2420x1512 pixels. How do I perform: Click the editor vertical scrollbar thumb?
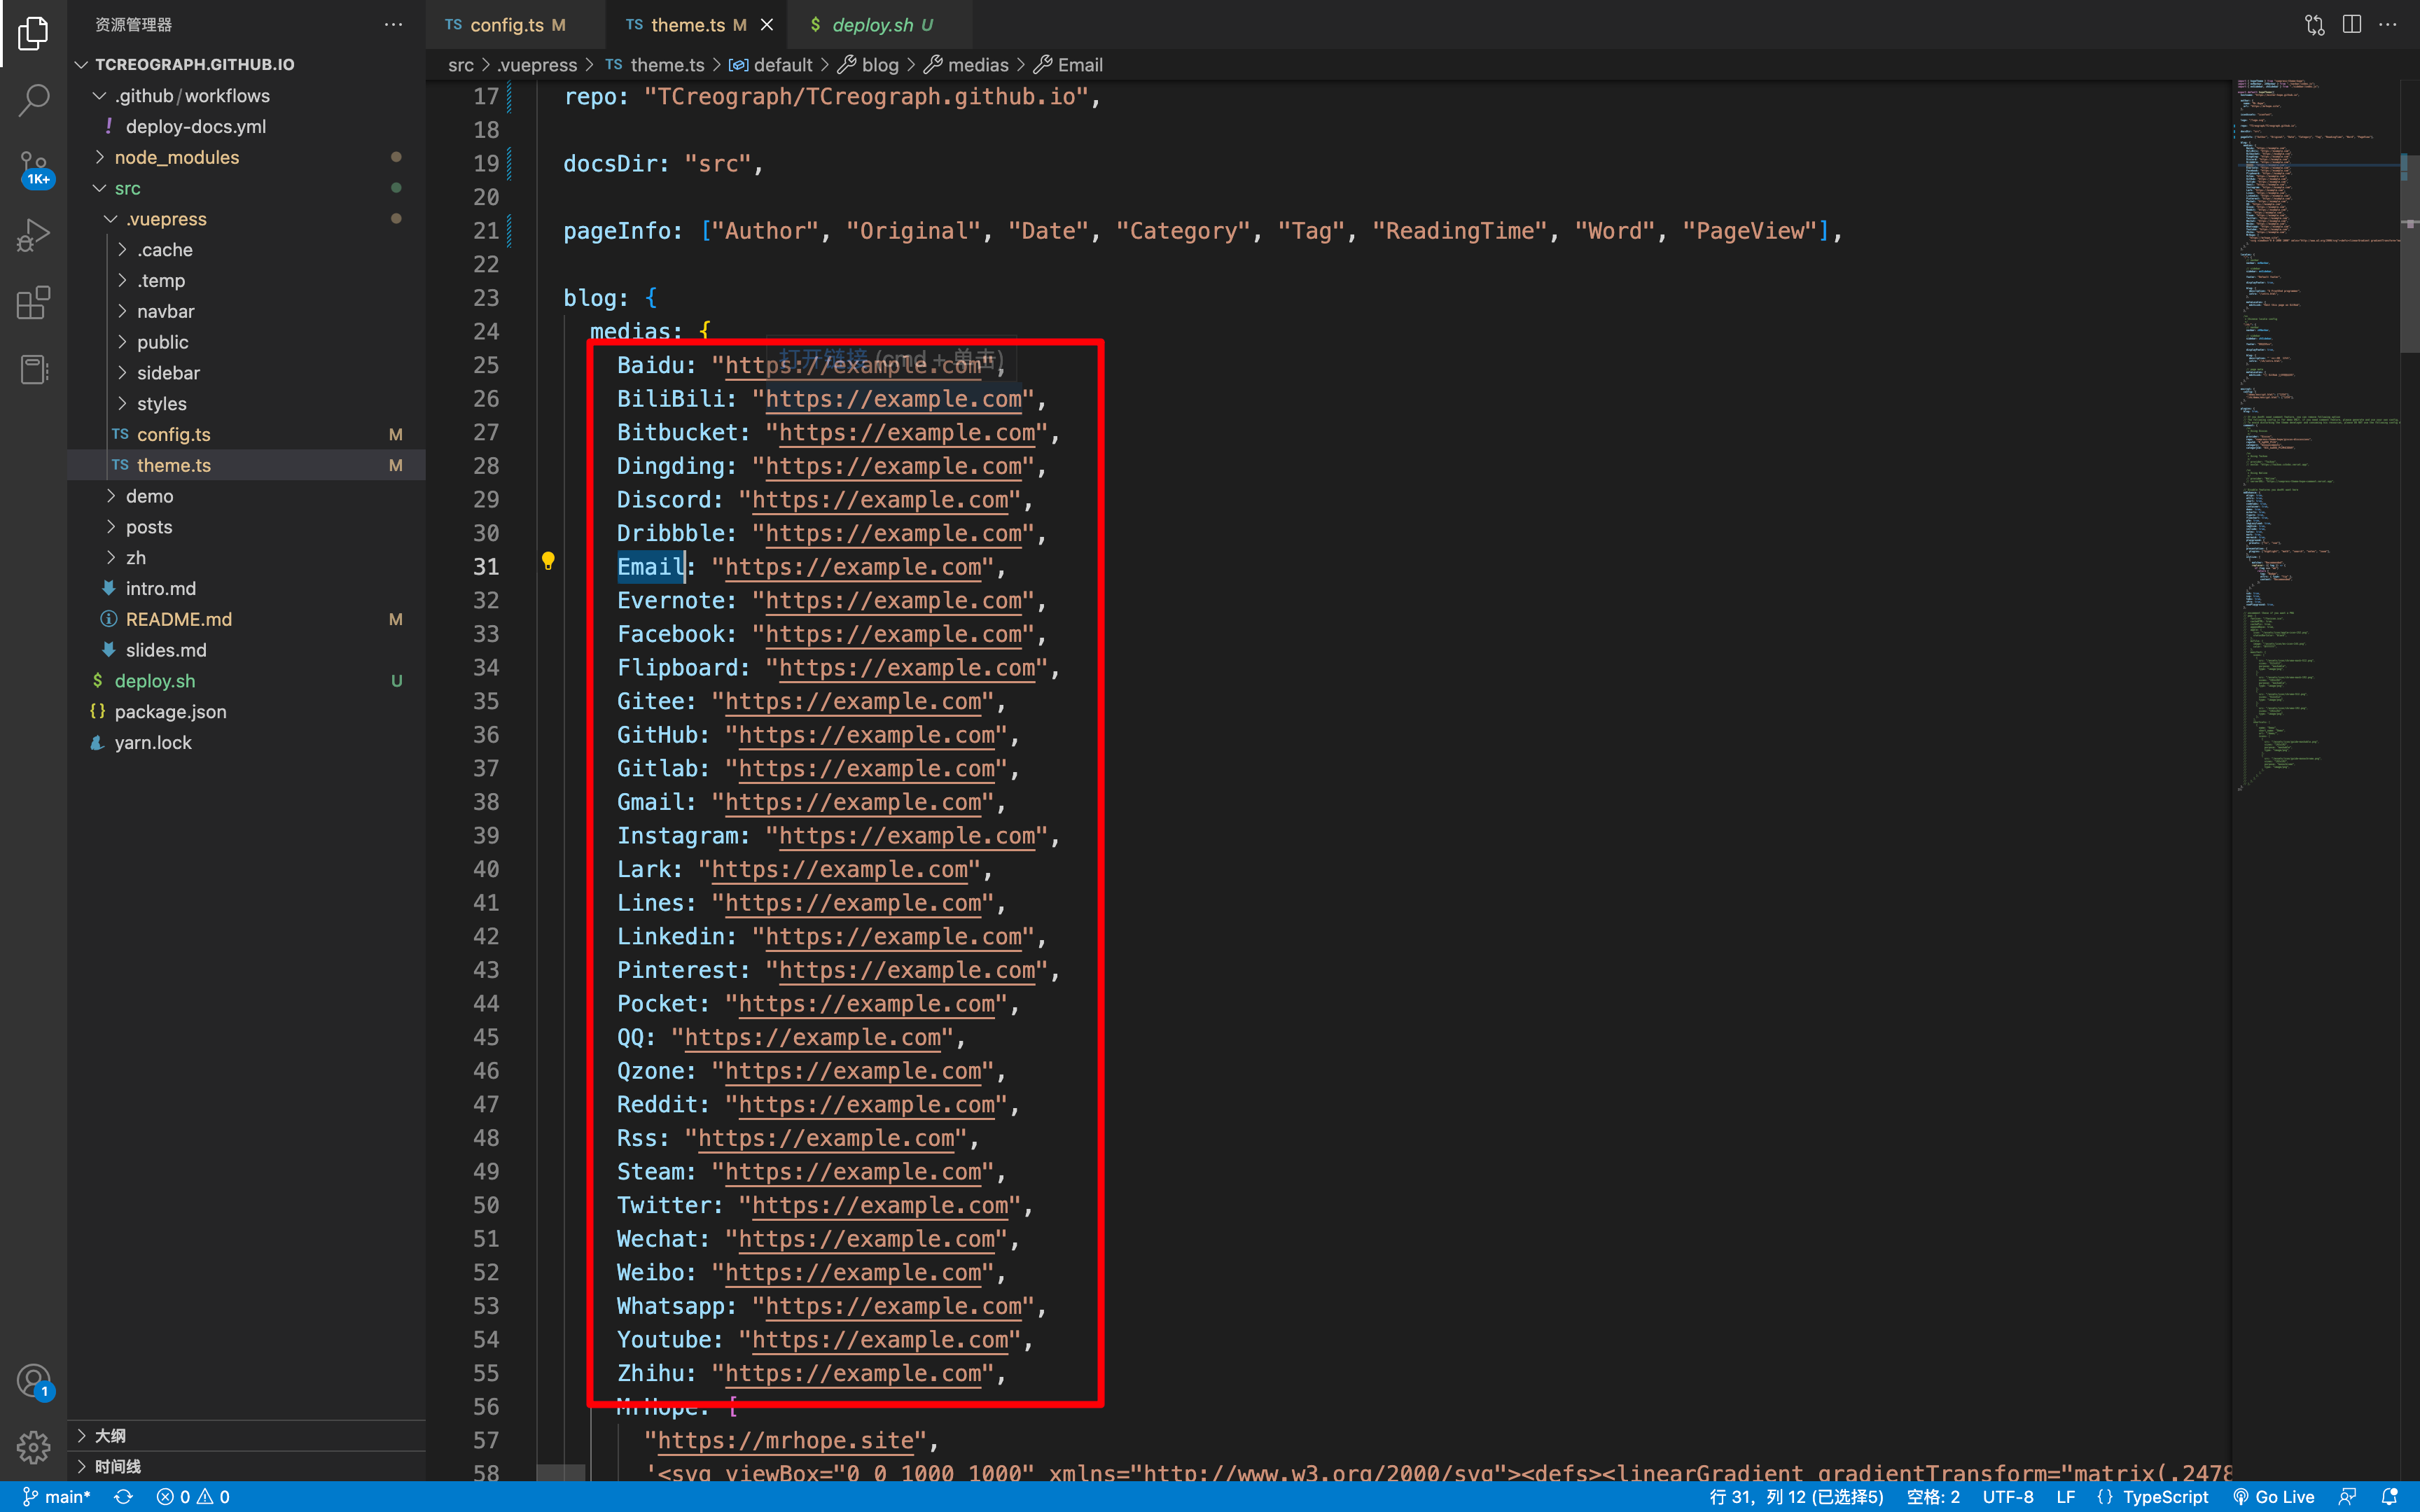click(x=2409, y=253)
